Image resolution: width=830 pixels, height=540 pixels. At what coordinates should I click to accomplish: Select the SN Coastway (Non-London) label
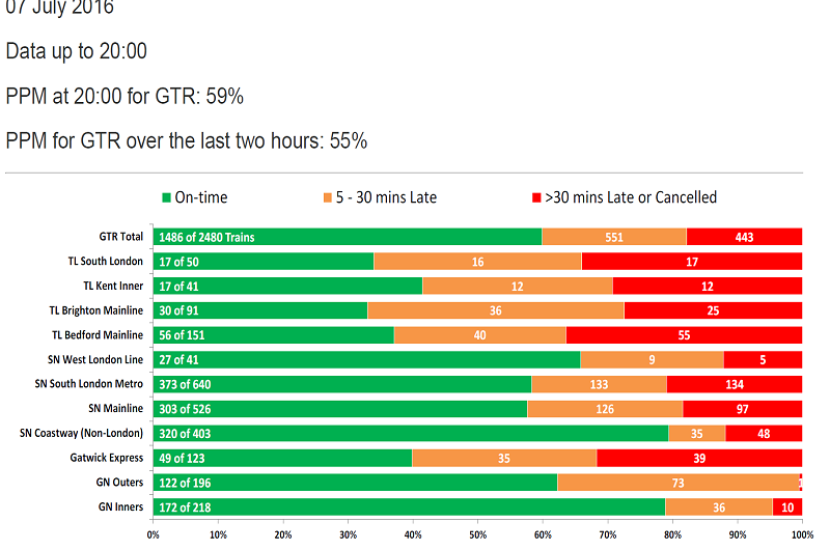tap(82, 433)
